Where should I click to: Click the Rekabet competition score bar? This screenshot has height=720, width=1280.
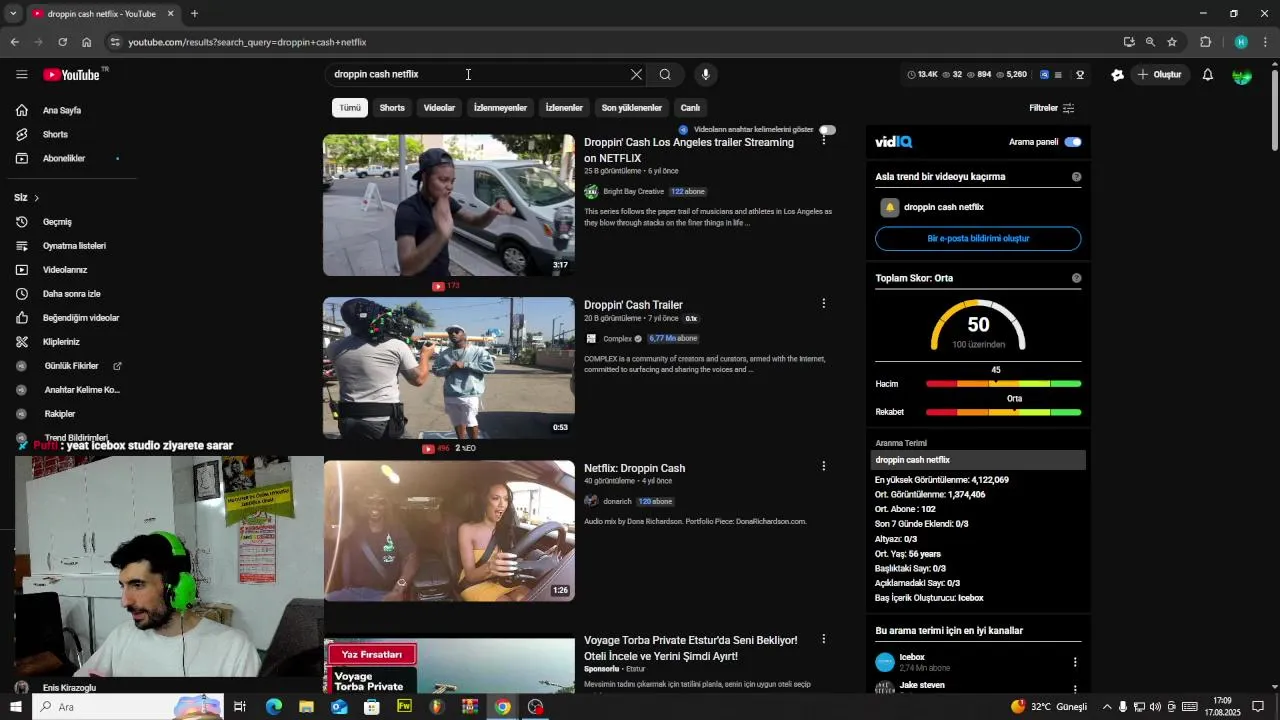1003,412
